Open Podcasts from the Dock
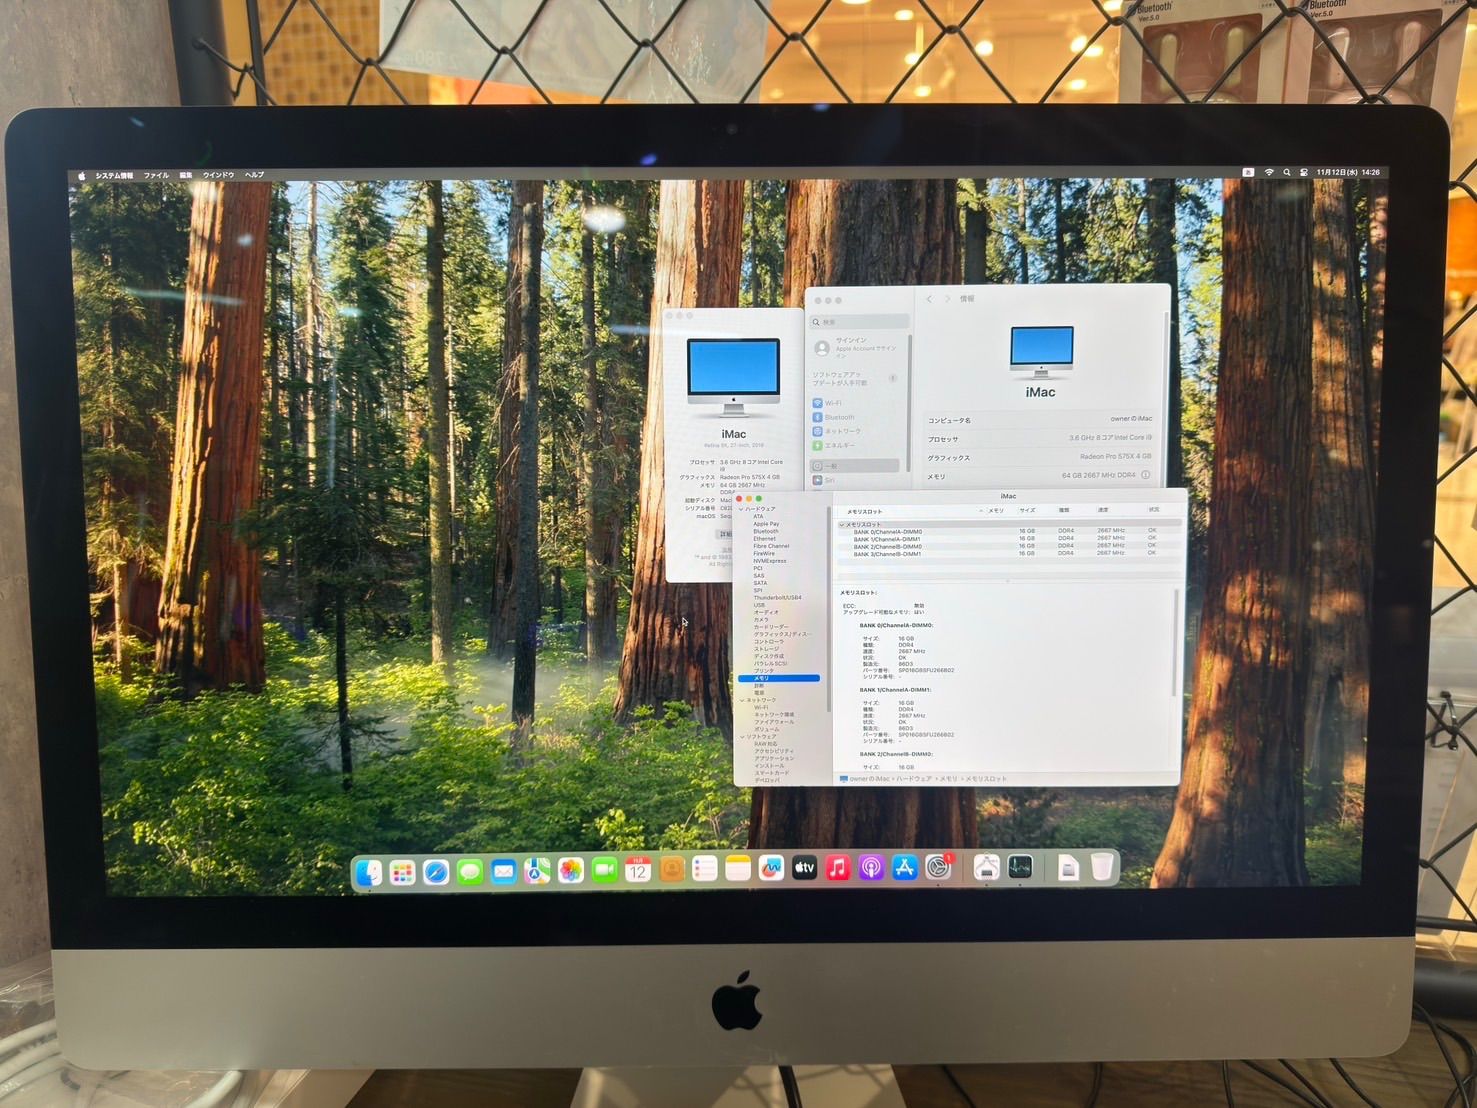Image resolution: width=1477 pixels, height=1108 pixels. 870,868
